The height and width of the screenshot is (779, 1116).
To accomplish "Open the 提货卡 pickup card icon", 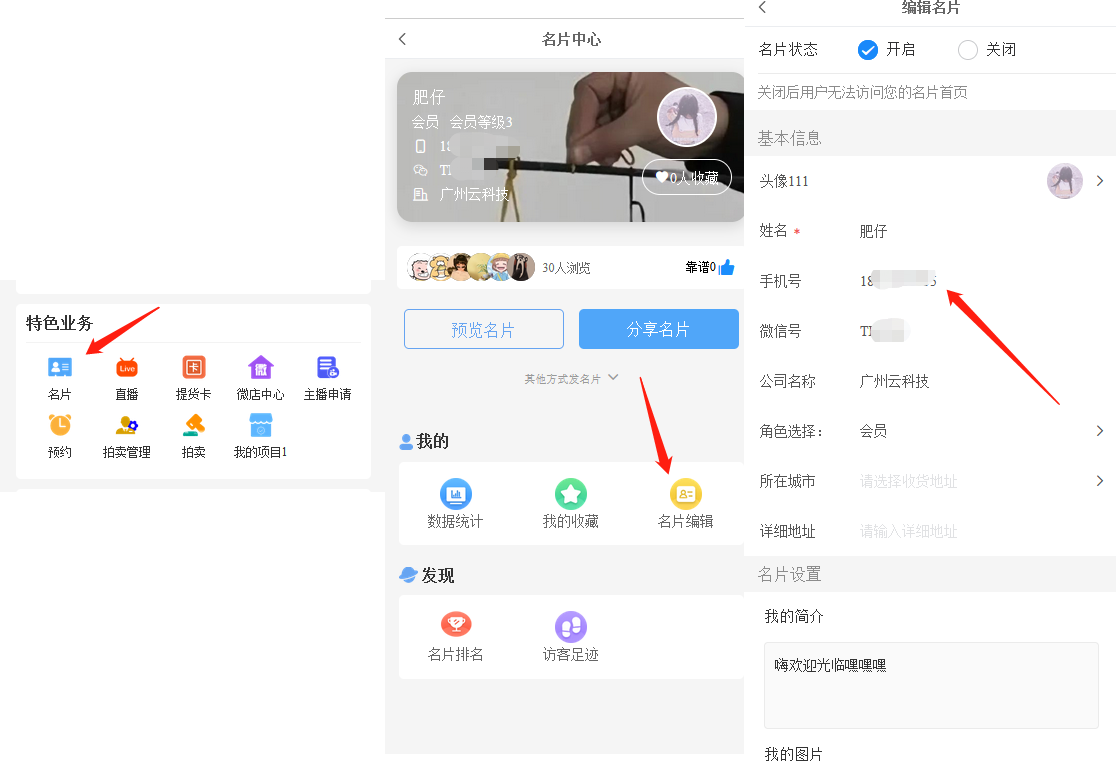I will 194,368.
